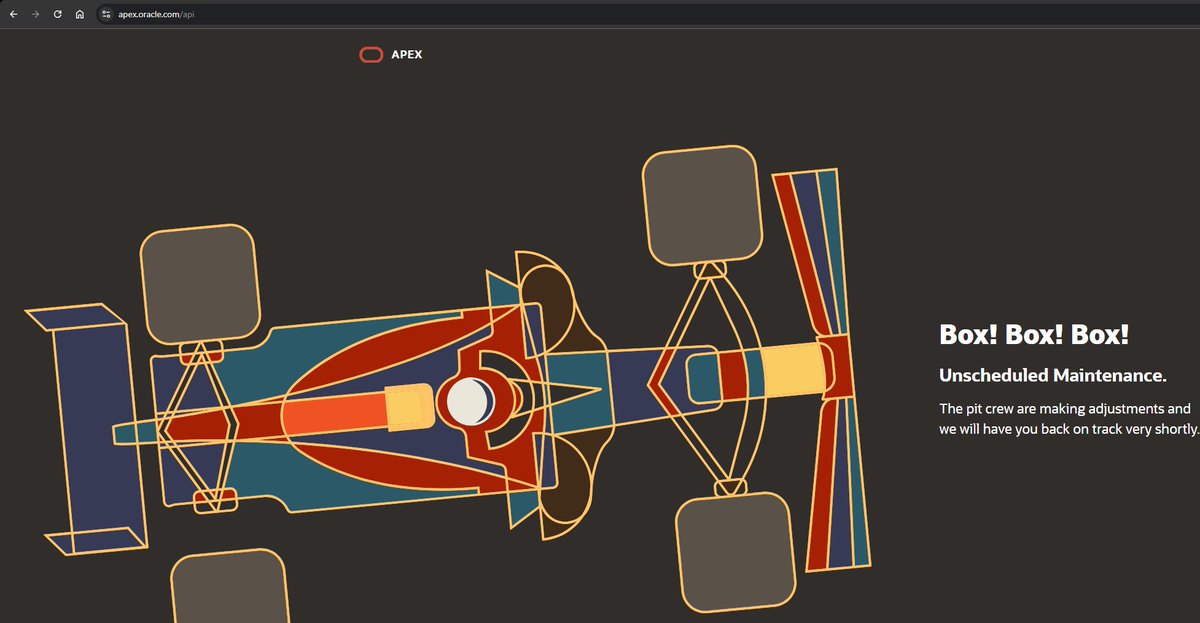Go to the browser home page icon
The height and width of the screenshot is (623, 1200).
(80, 15)
